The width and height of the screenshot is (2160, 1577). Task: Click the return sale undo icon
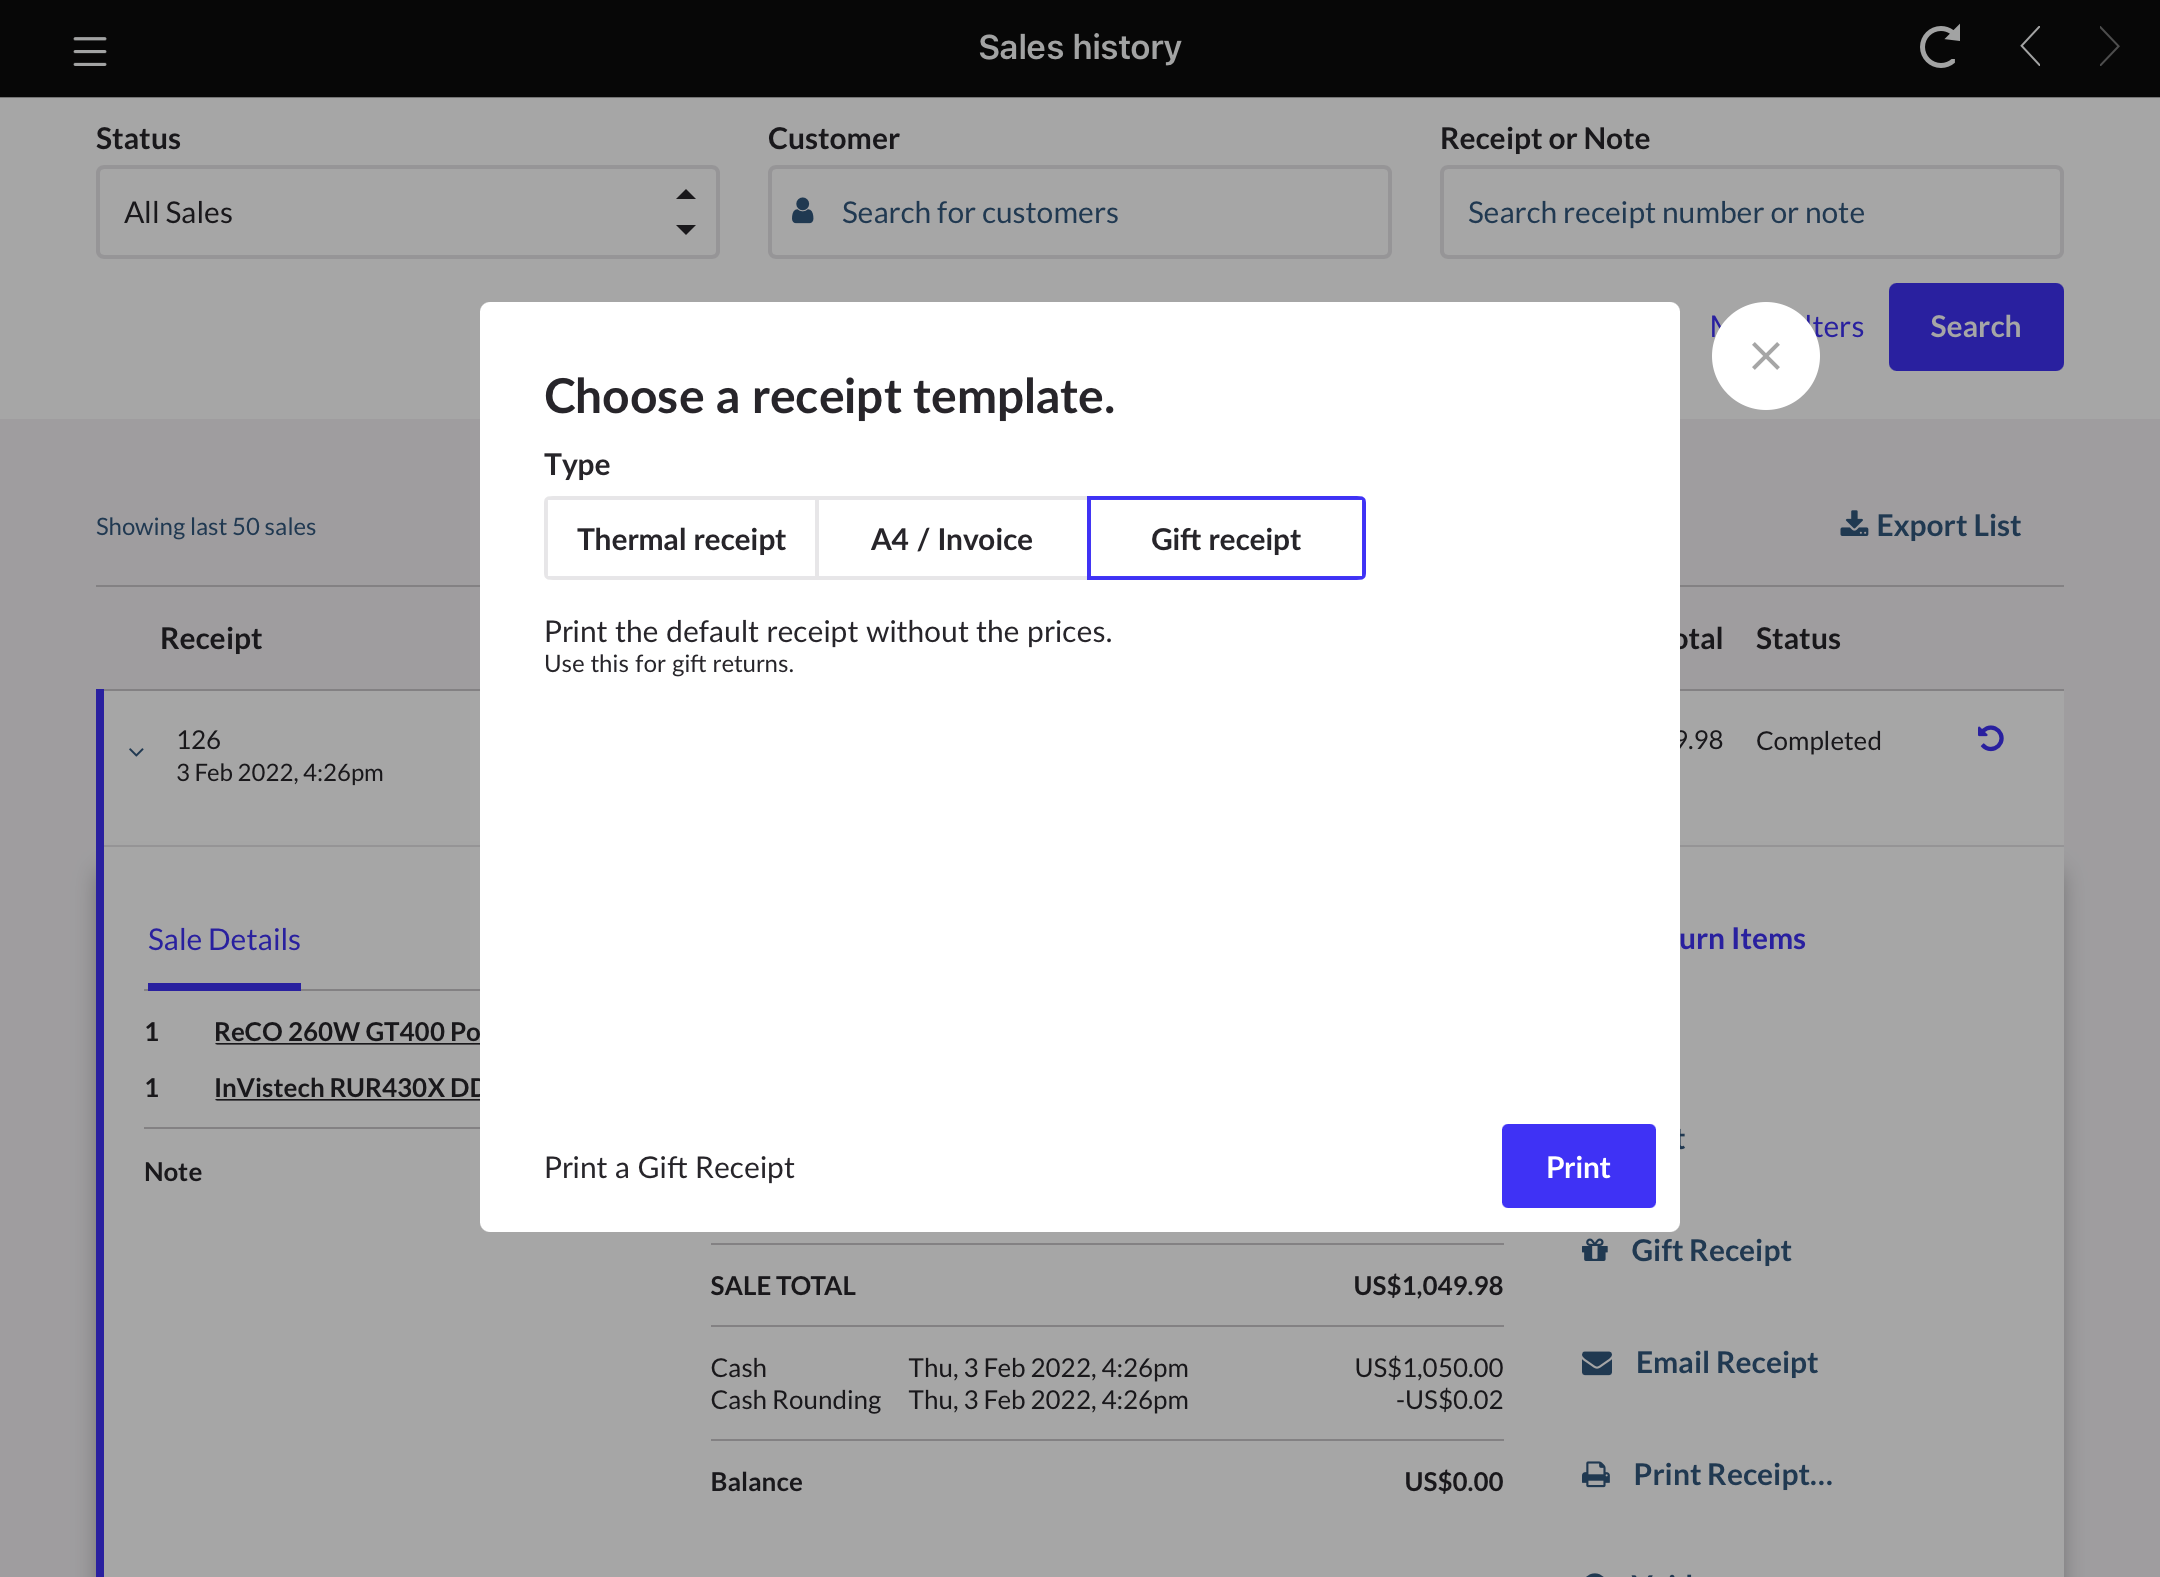[x=1990, y=739]
